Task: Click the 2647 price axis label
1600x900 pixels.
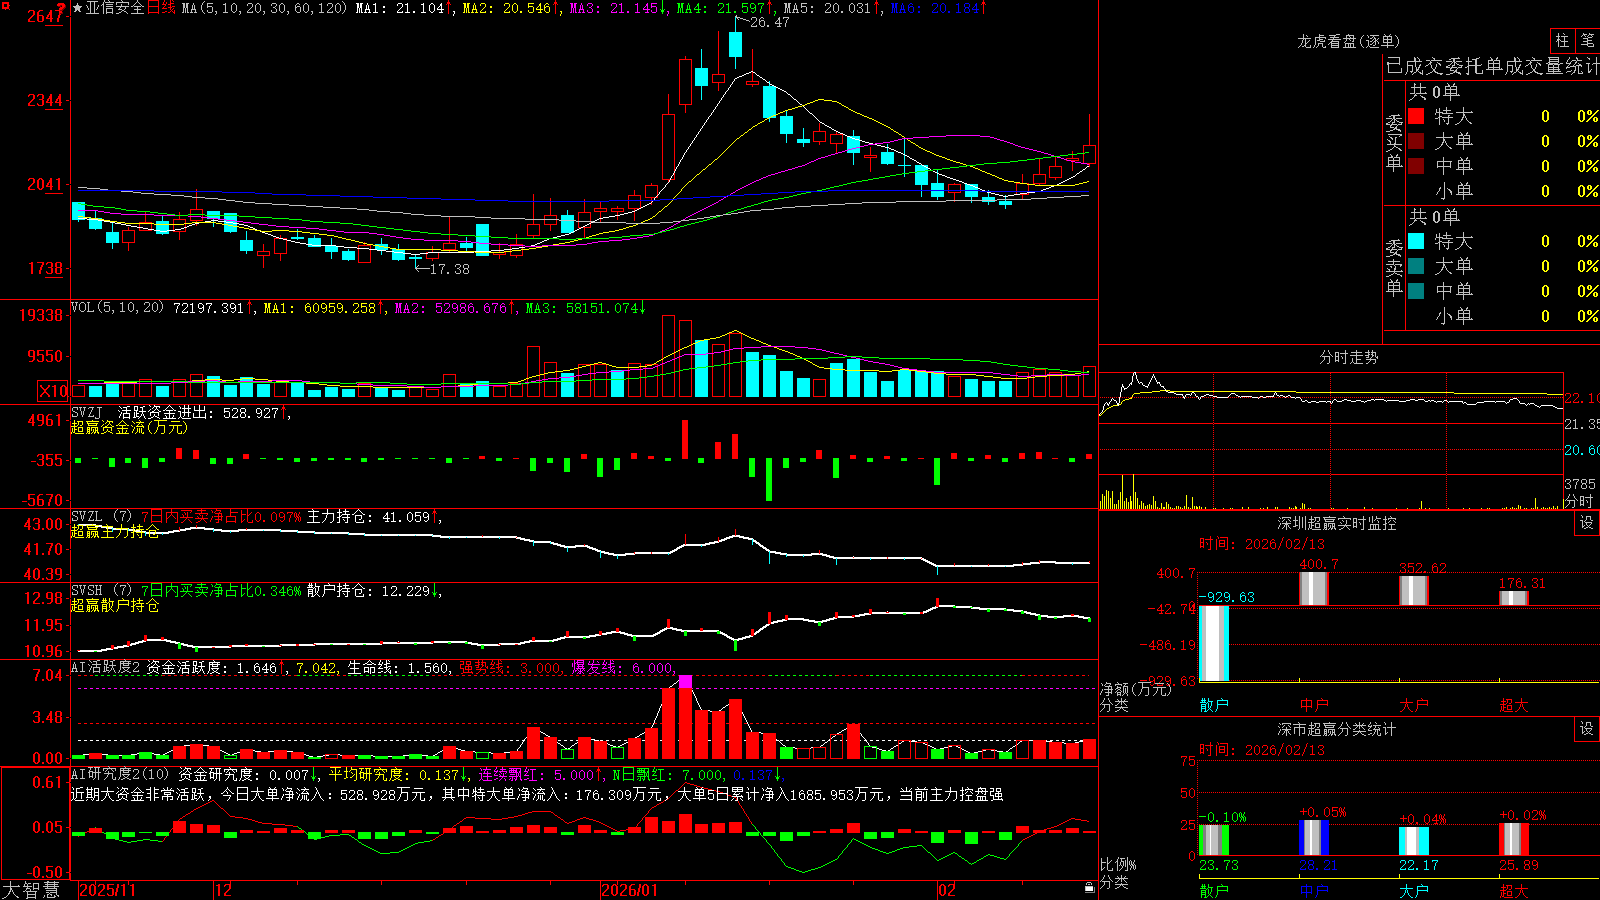Action: 45,16
